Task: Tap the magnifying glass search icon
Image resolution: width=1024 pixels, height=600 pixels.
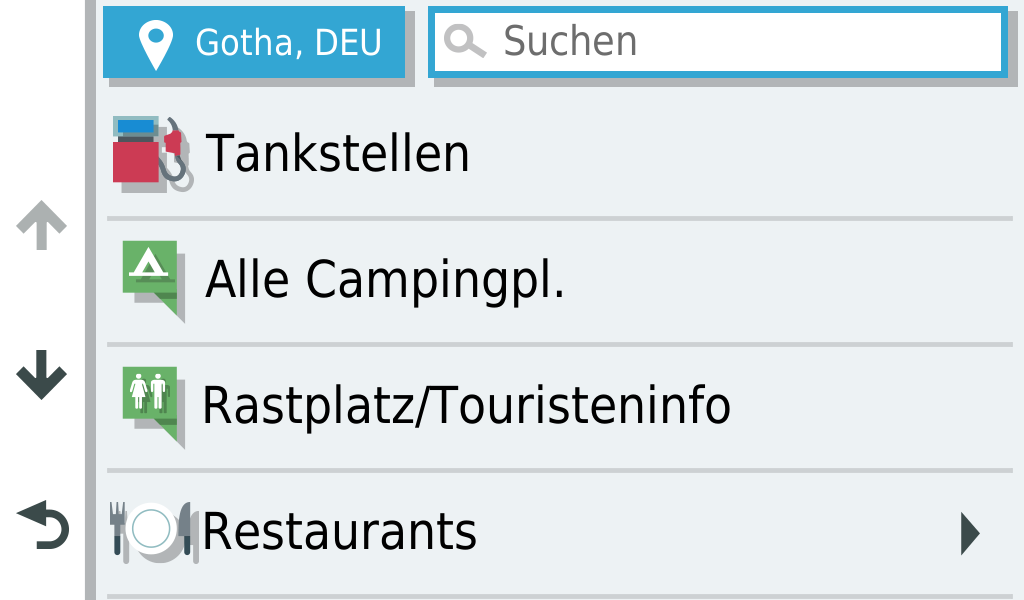Action: click(x=465, y=42)
